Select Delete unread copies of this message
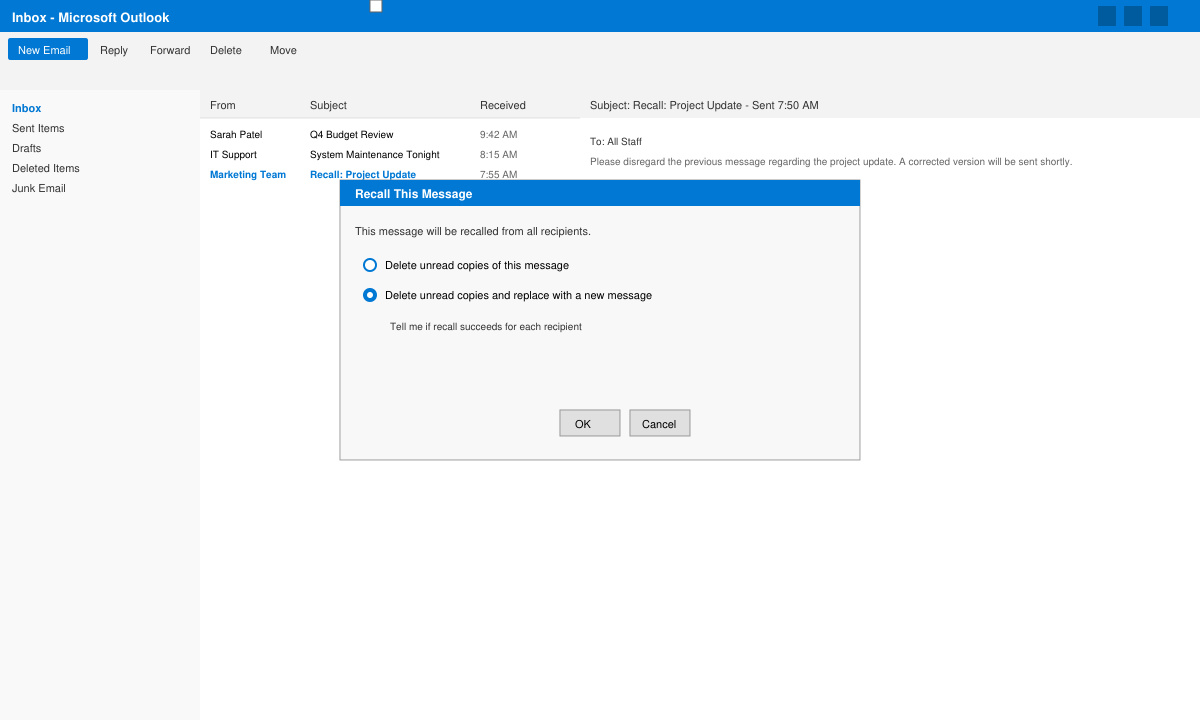This screenshot has width=1200, height=720. (x=370, y=265)
